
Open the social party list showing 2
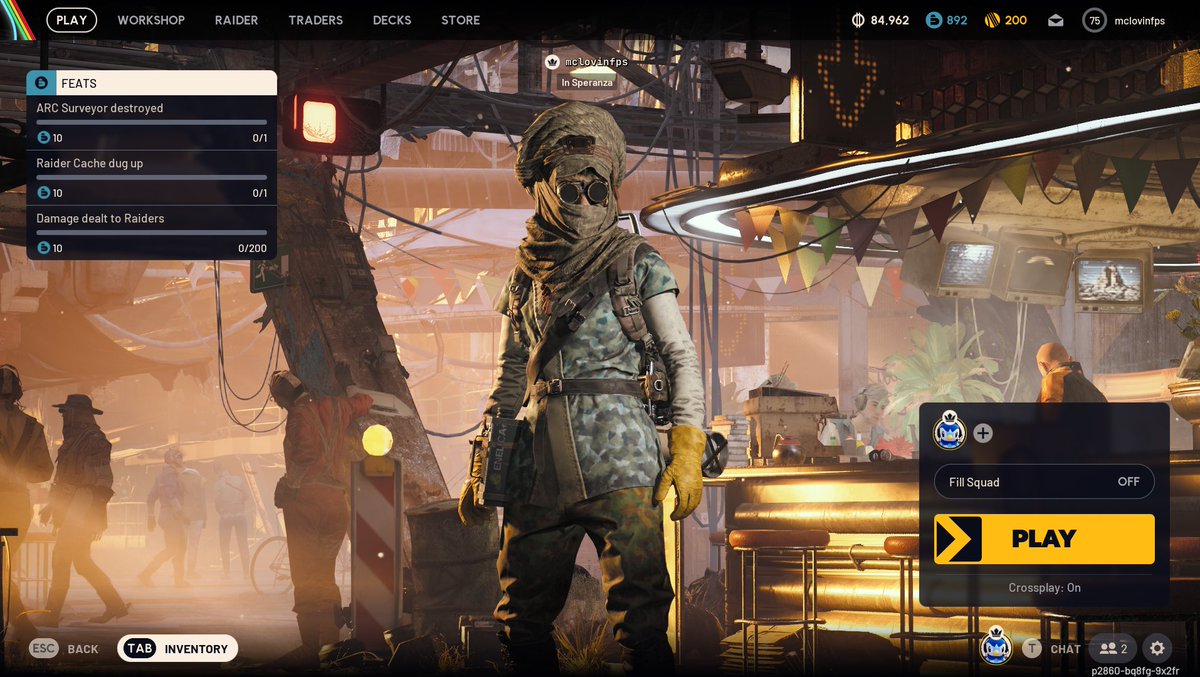(x=1113, y=648)
